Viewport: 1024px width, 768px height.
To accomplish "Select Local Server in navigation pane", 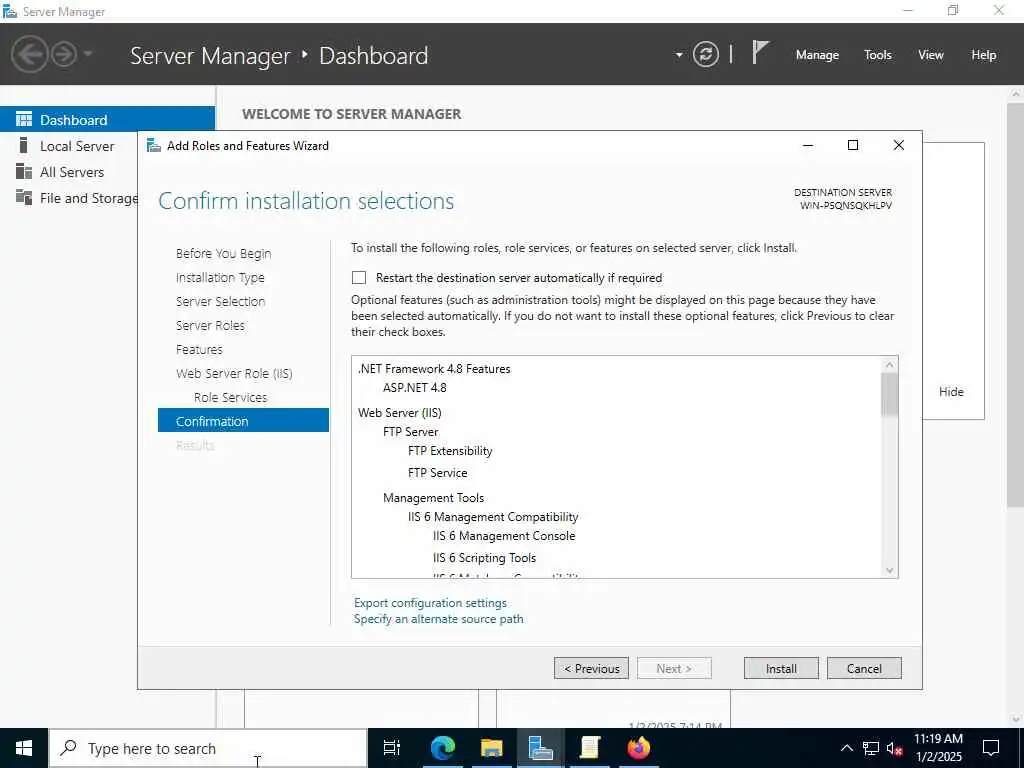I will click(x=77, y=146).
